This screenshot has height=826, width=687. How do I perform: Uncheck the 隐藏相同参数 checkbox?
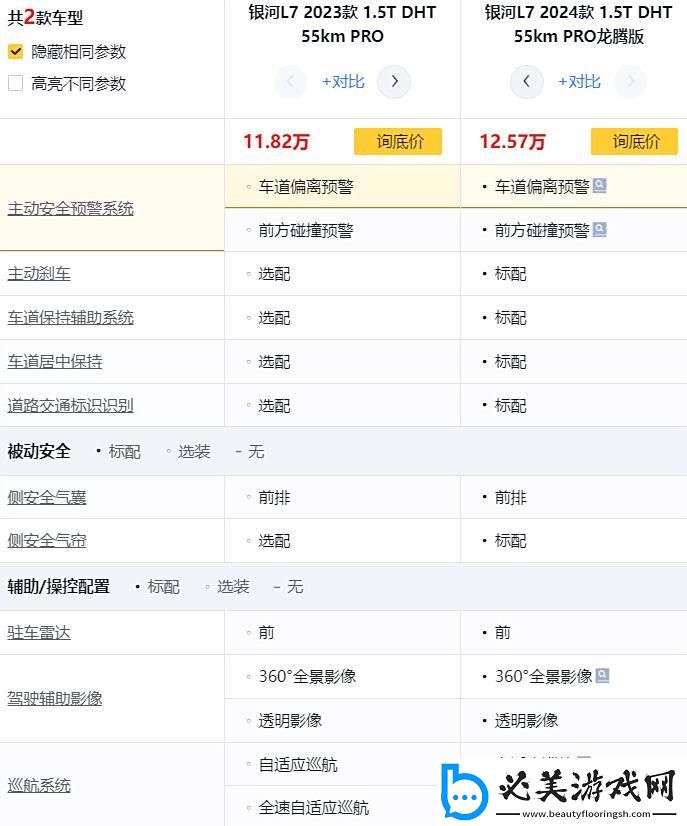point(15,52)
